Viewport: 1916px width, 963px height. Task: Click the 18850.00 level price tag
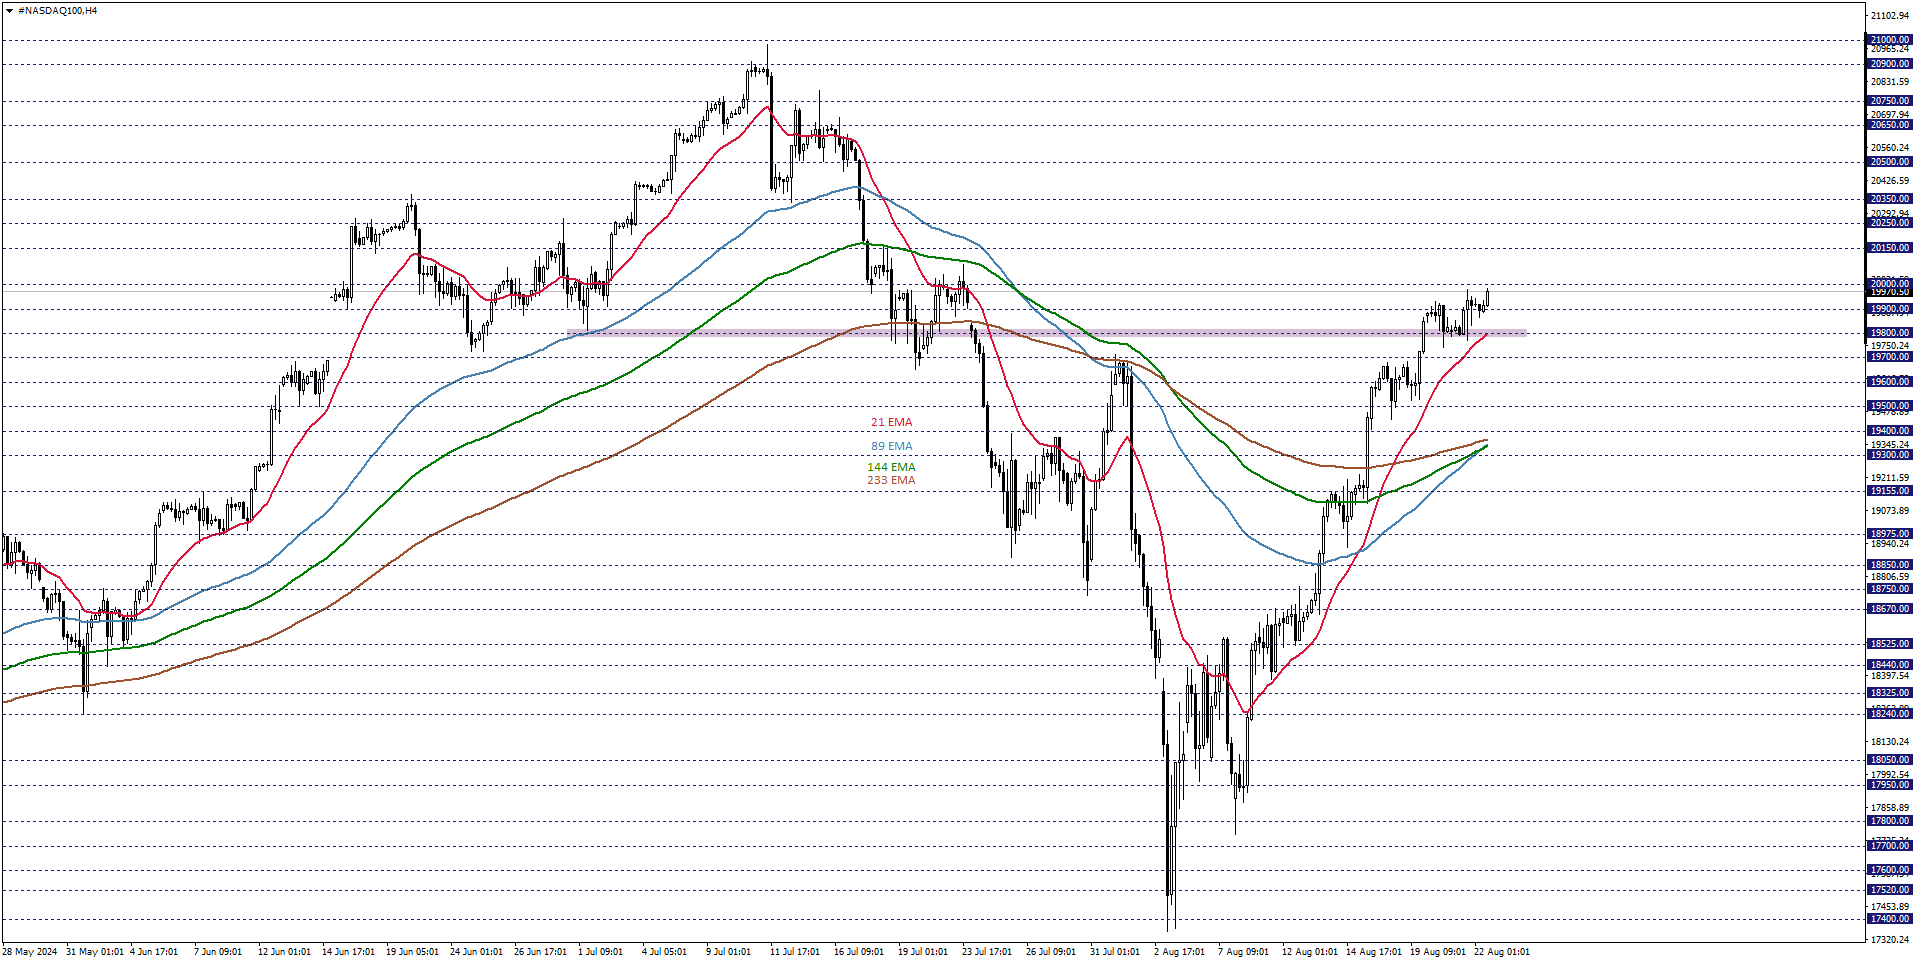pyautogui.click(x=1889, y=565)
